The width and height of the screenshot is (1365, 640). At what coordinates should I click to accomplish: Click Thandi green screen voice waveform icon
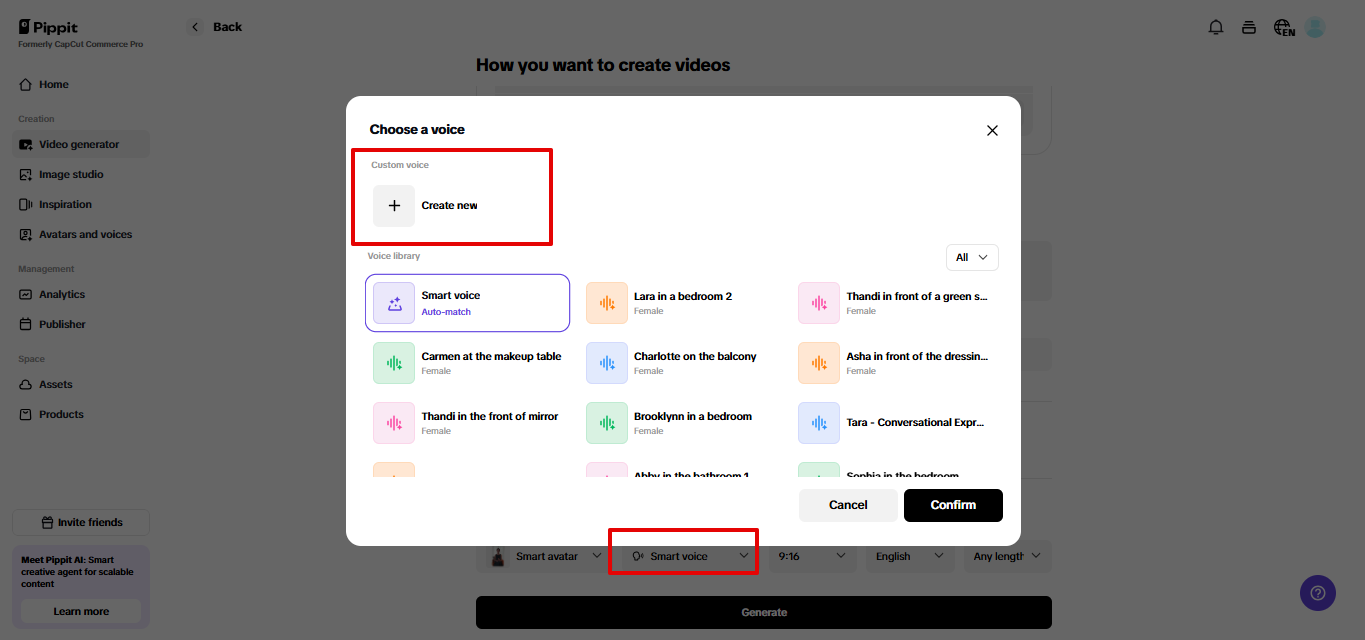[819, 303]
